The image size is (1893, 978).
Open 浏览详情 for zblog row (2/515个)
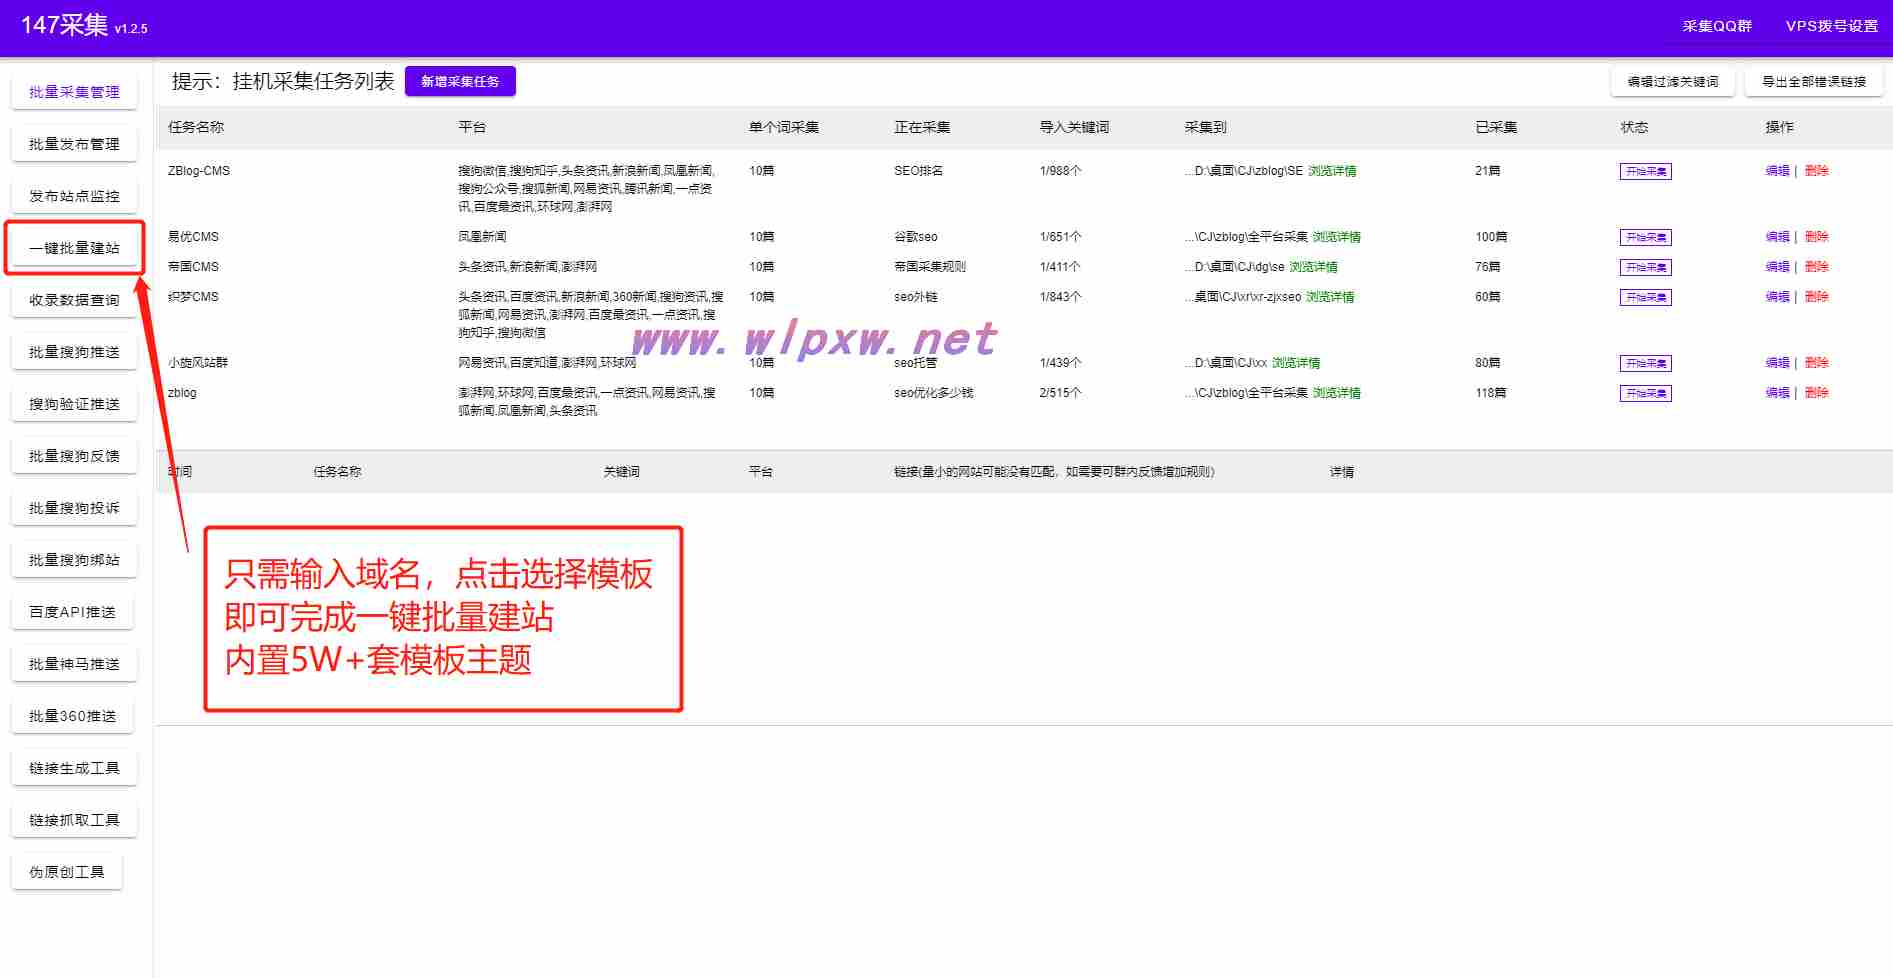tap(1336, 393)
